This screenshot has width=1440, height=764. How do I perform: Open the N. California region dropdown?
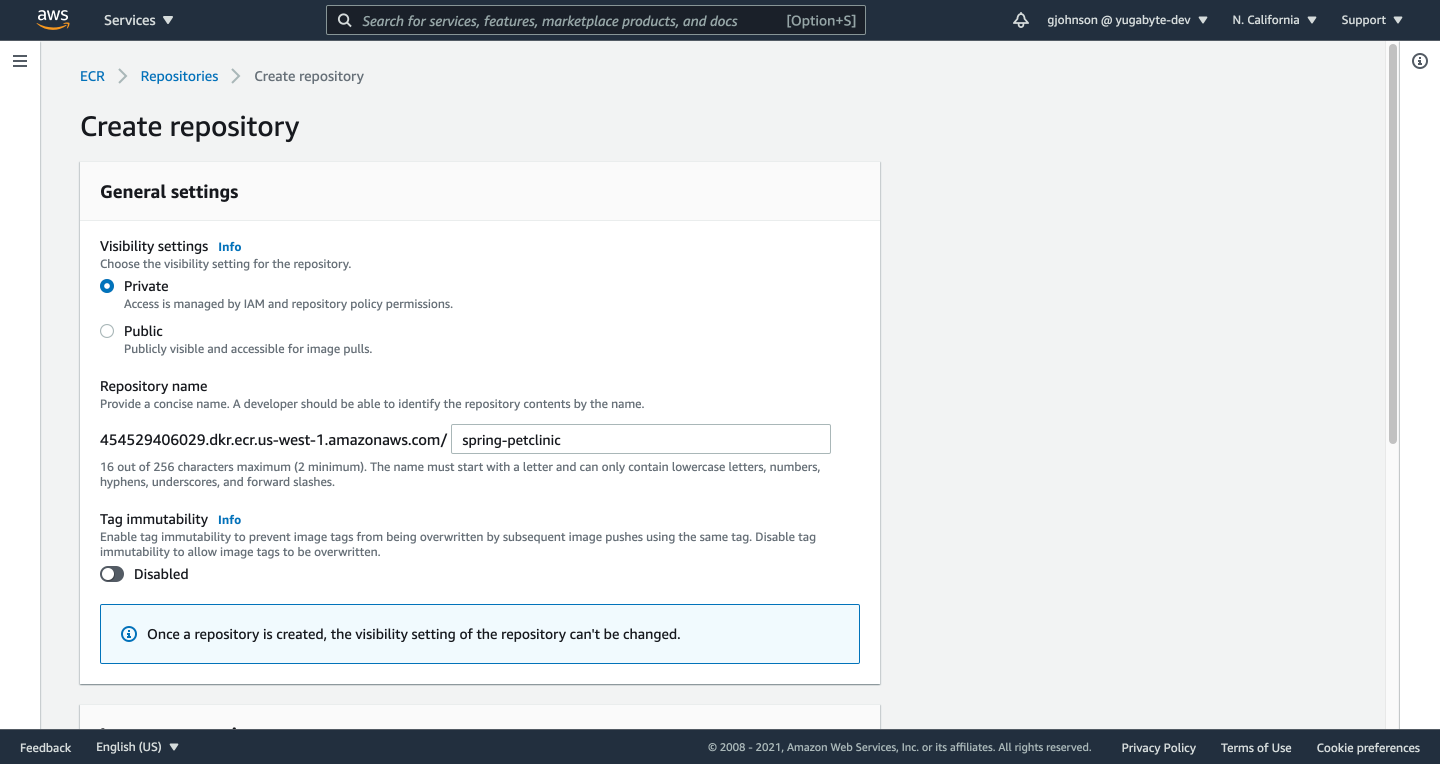[x=1274, y=20]
